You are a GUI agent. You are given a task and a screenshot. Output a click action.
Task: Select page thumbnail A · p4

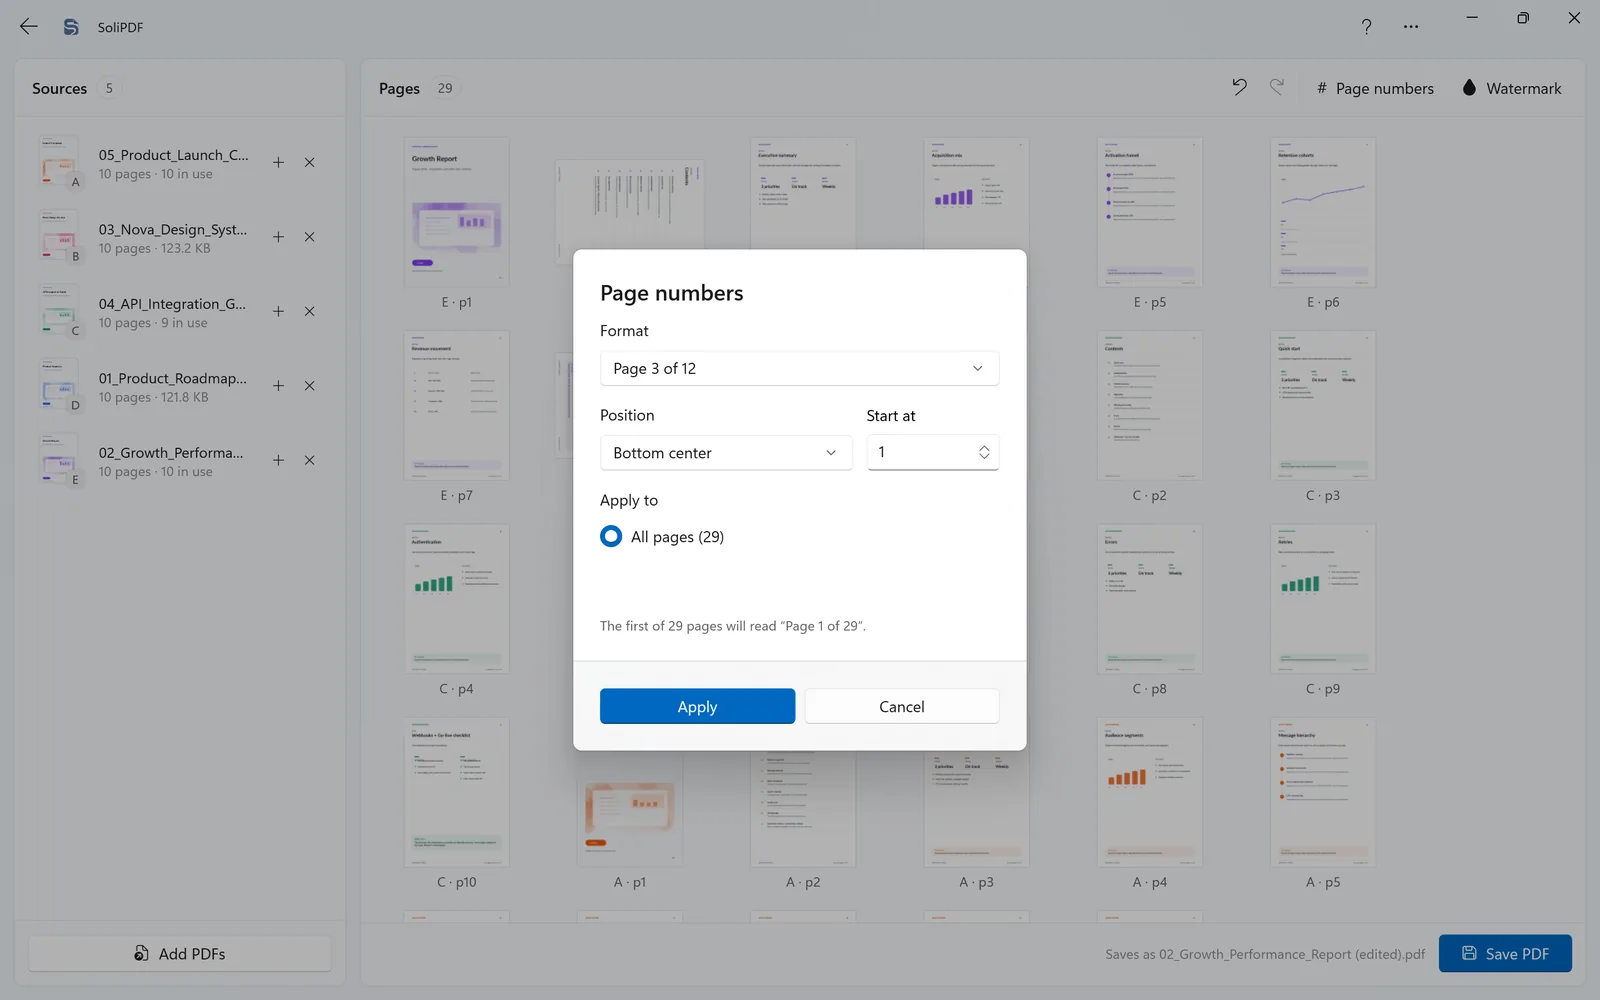pos(1149,792)
